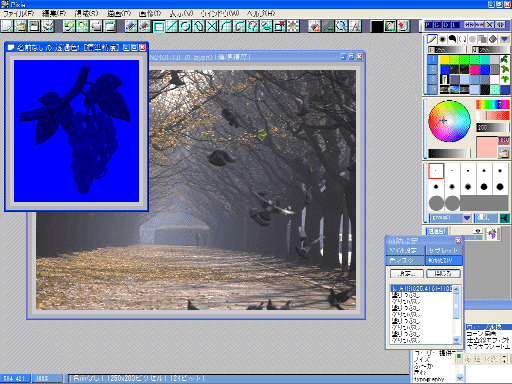Click the dotted color pattern toolbar icon
Viewport: 512px width, 384px height.
[293, 26]
